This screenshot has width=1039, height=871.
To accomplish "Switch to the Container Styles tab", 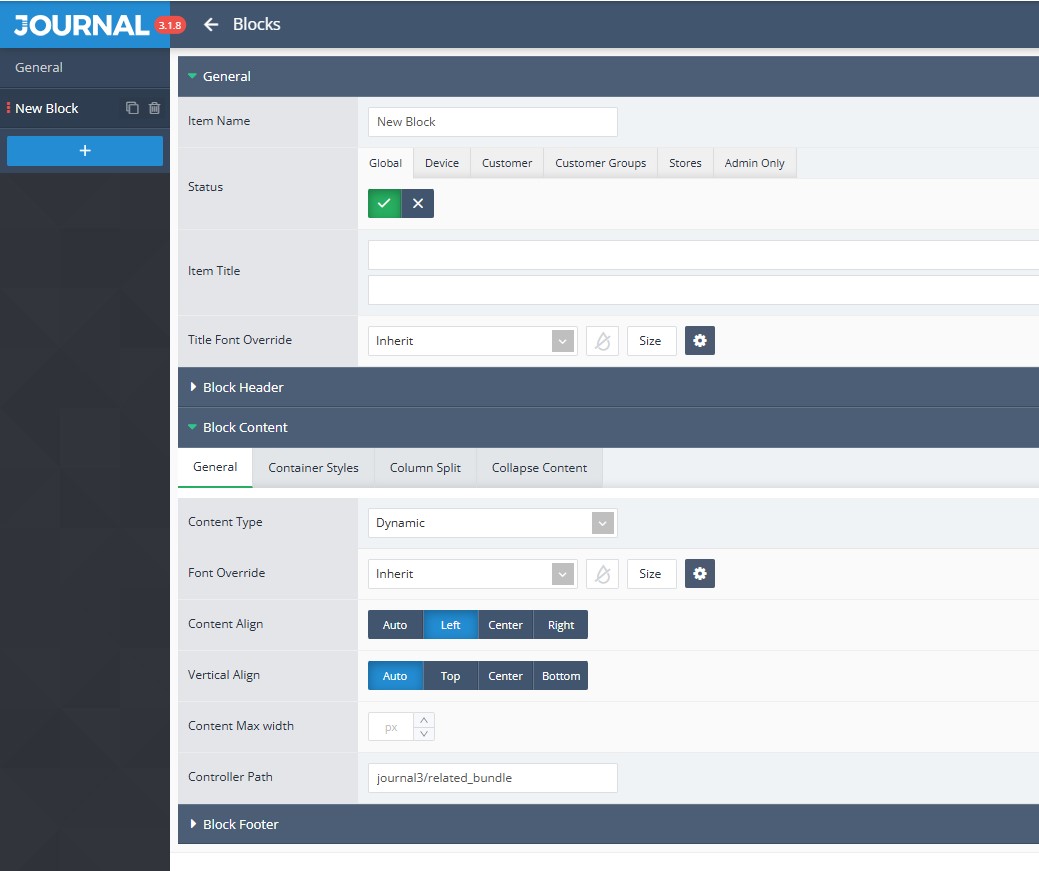I will 313,468.
